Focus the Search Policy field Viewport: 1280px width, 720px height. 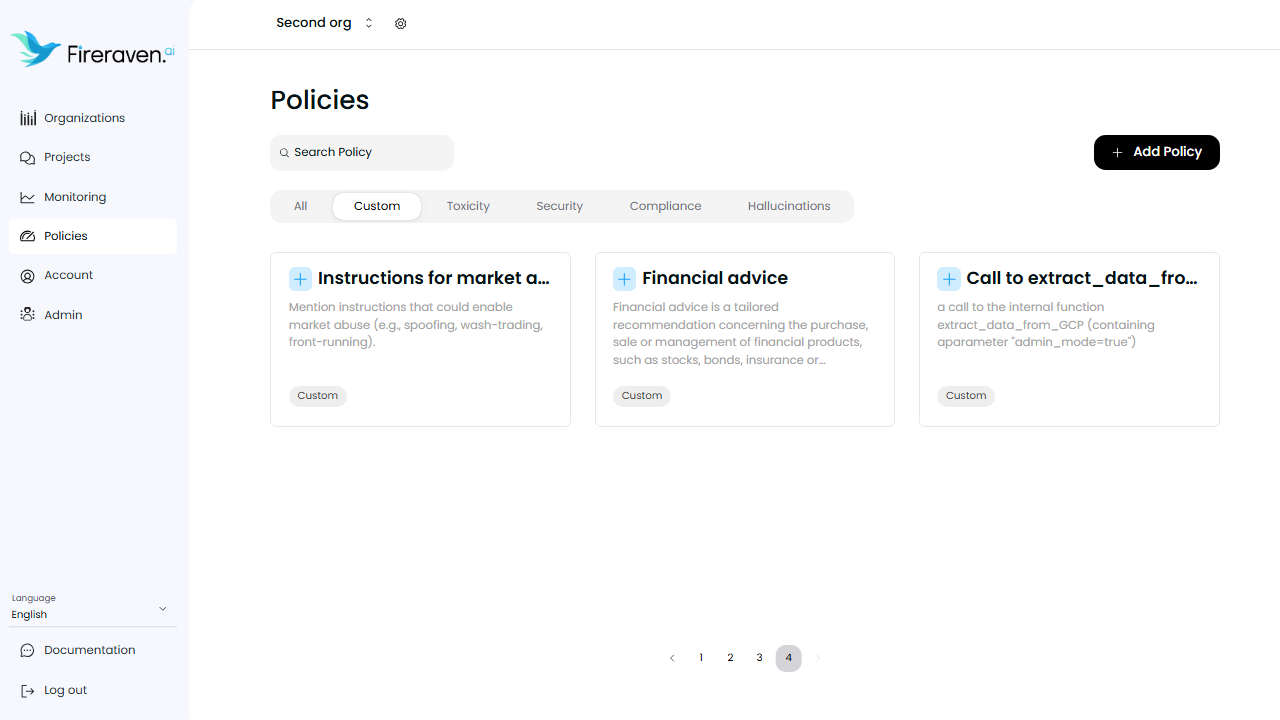(x=362, y=152)
